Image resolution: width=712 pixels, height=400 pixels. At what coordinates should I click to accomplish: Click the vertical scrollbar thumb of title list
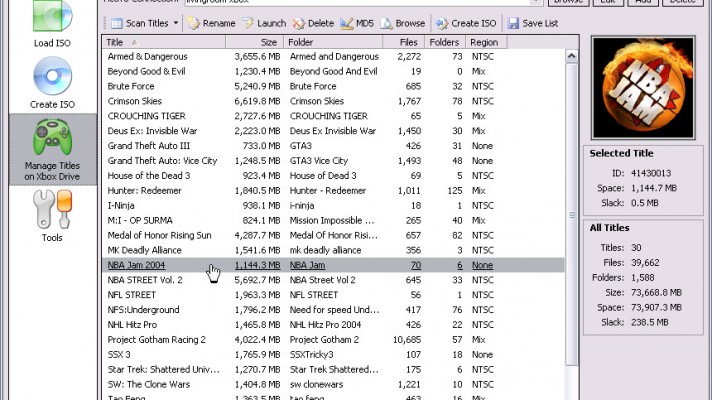(x=572, y=213)
